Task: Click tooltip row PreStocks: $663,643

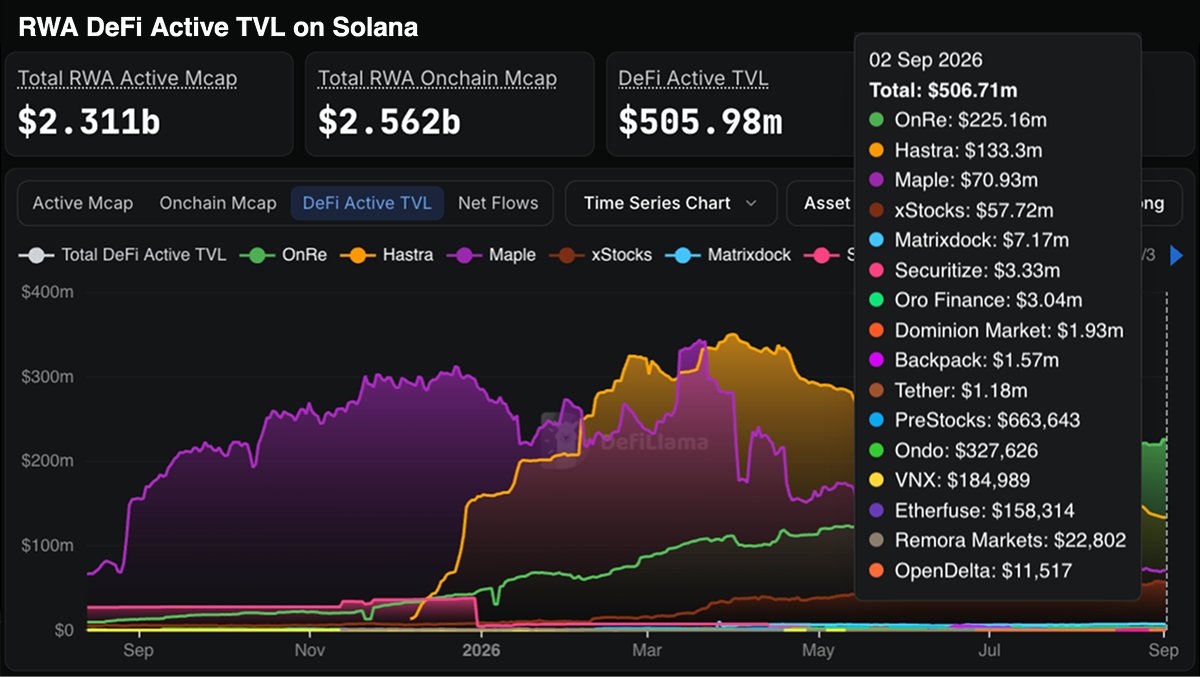Action: tap(973, 420)
